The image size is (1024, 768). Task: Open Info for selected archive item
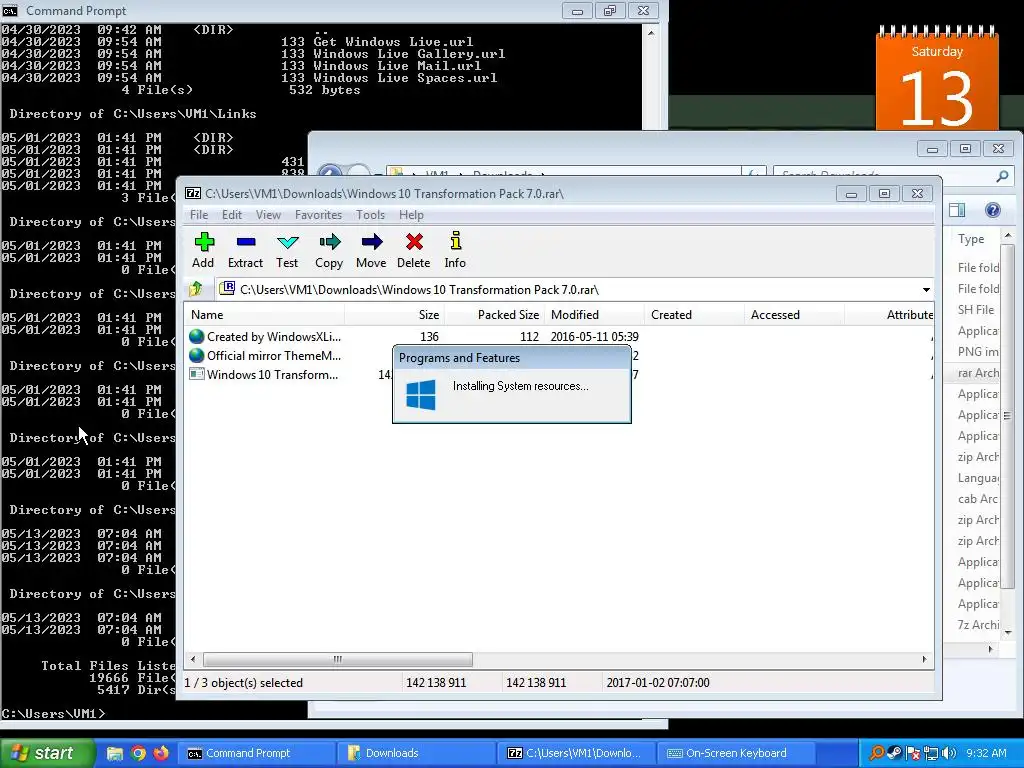pyautogui.click(x=455, y=250)
